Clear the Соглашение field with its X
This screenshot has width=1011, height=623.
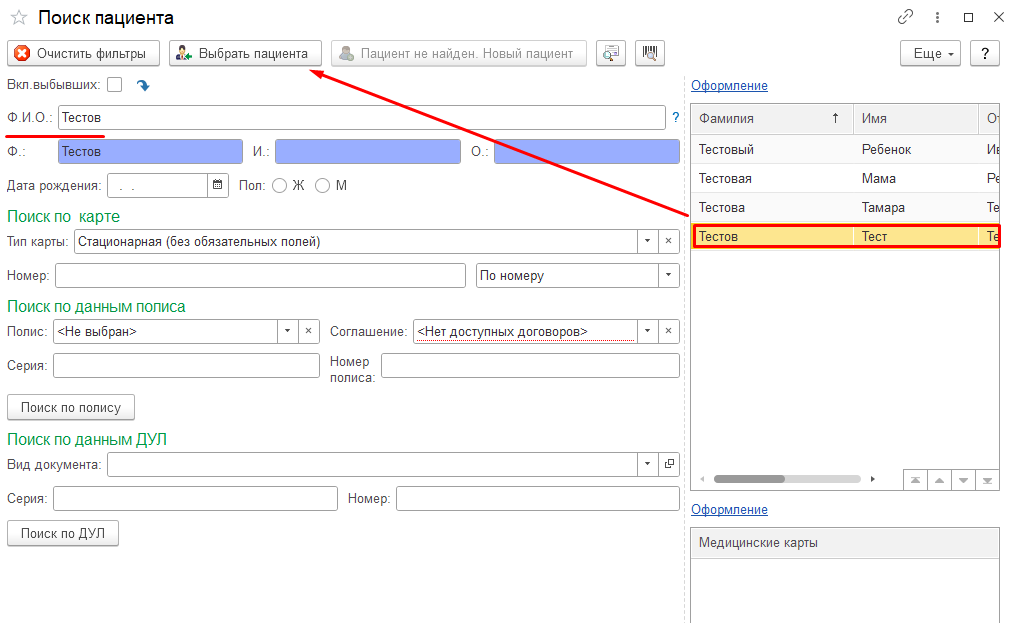pyautogui.click(x=669, y=331)
